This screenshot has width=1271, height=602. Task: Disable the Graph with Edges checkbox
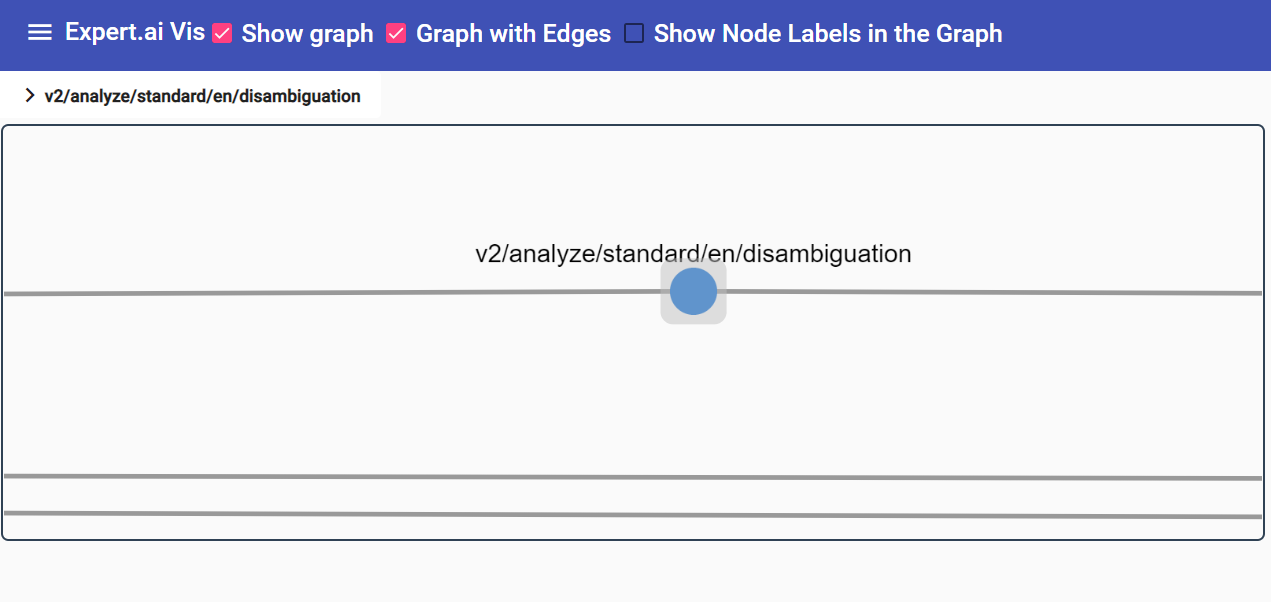click(x=396, y=34)
